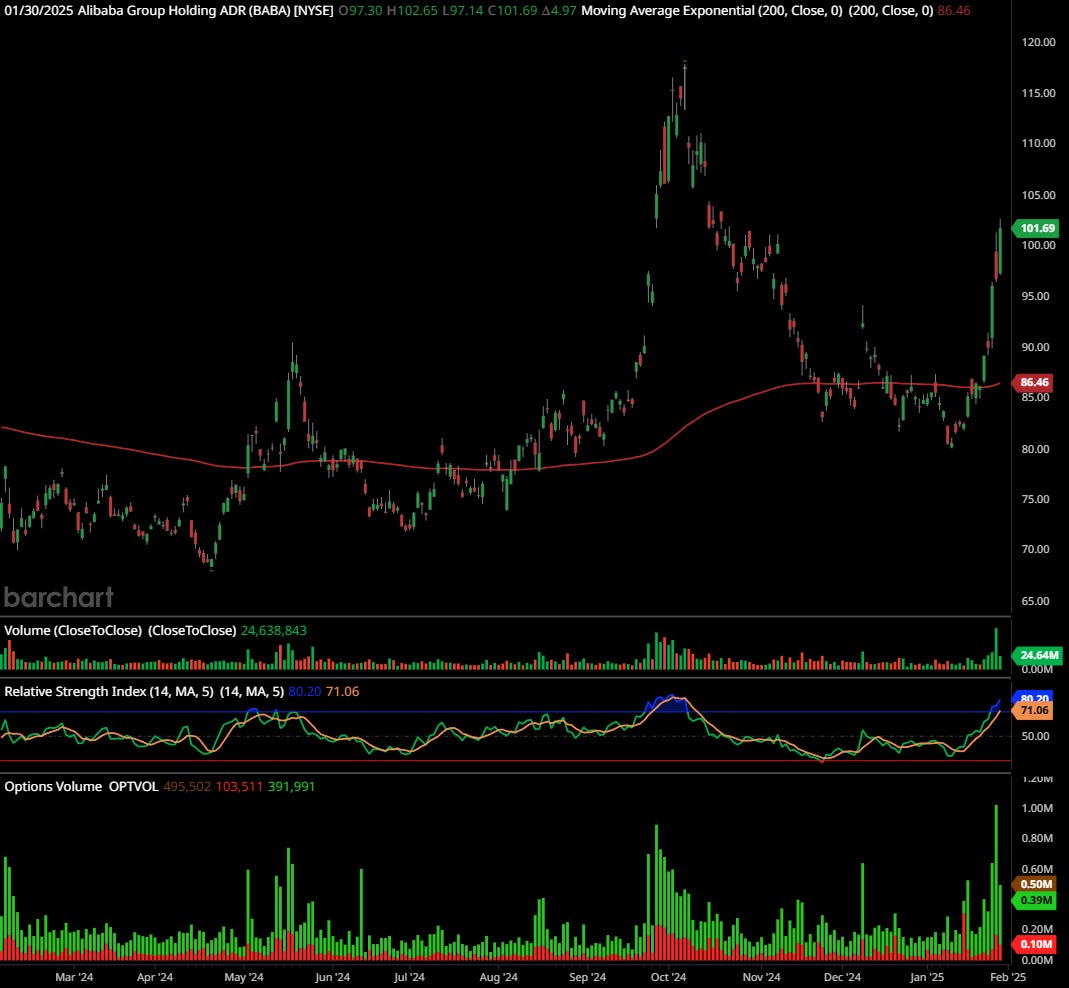Image resolution: width=1069 pixels, height=988 pixels.
Task: Click the 80.00 price axis label
Action: 1036,449
